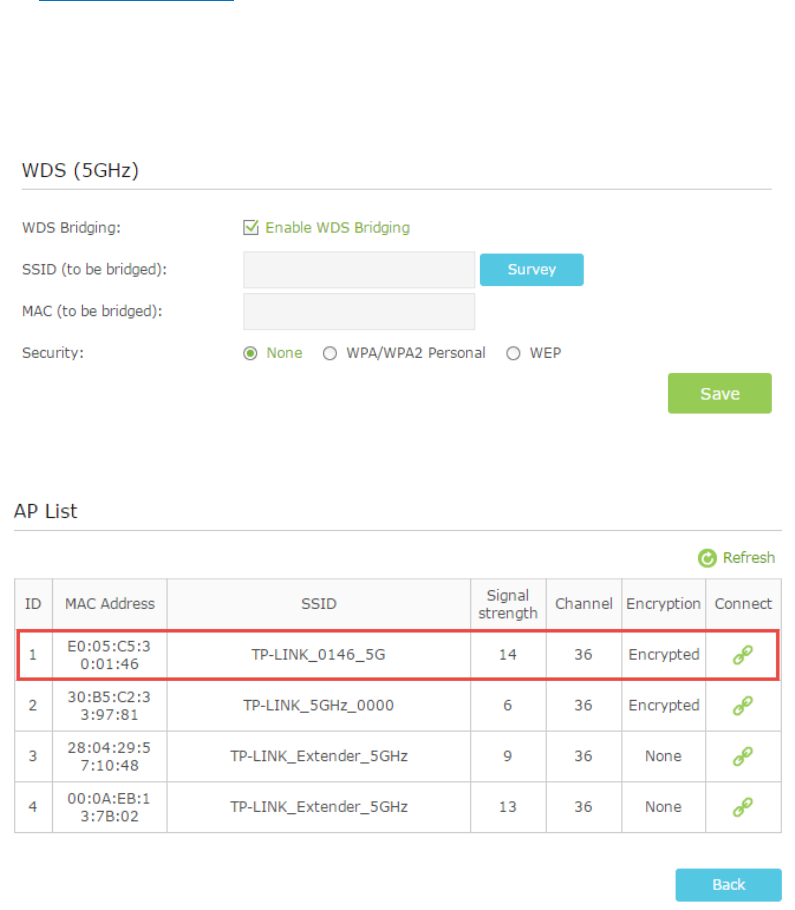Screen dimensions: 795x910
Task: Click the connect icon in AP row 3
Action: 742,756
